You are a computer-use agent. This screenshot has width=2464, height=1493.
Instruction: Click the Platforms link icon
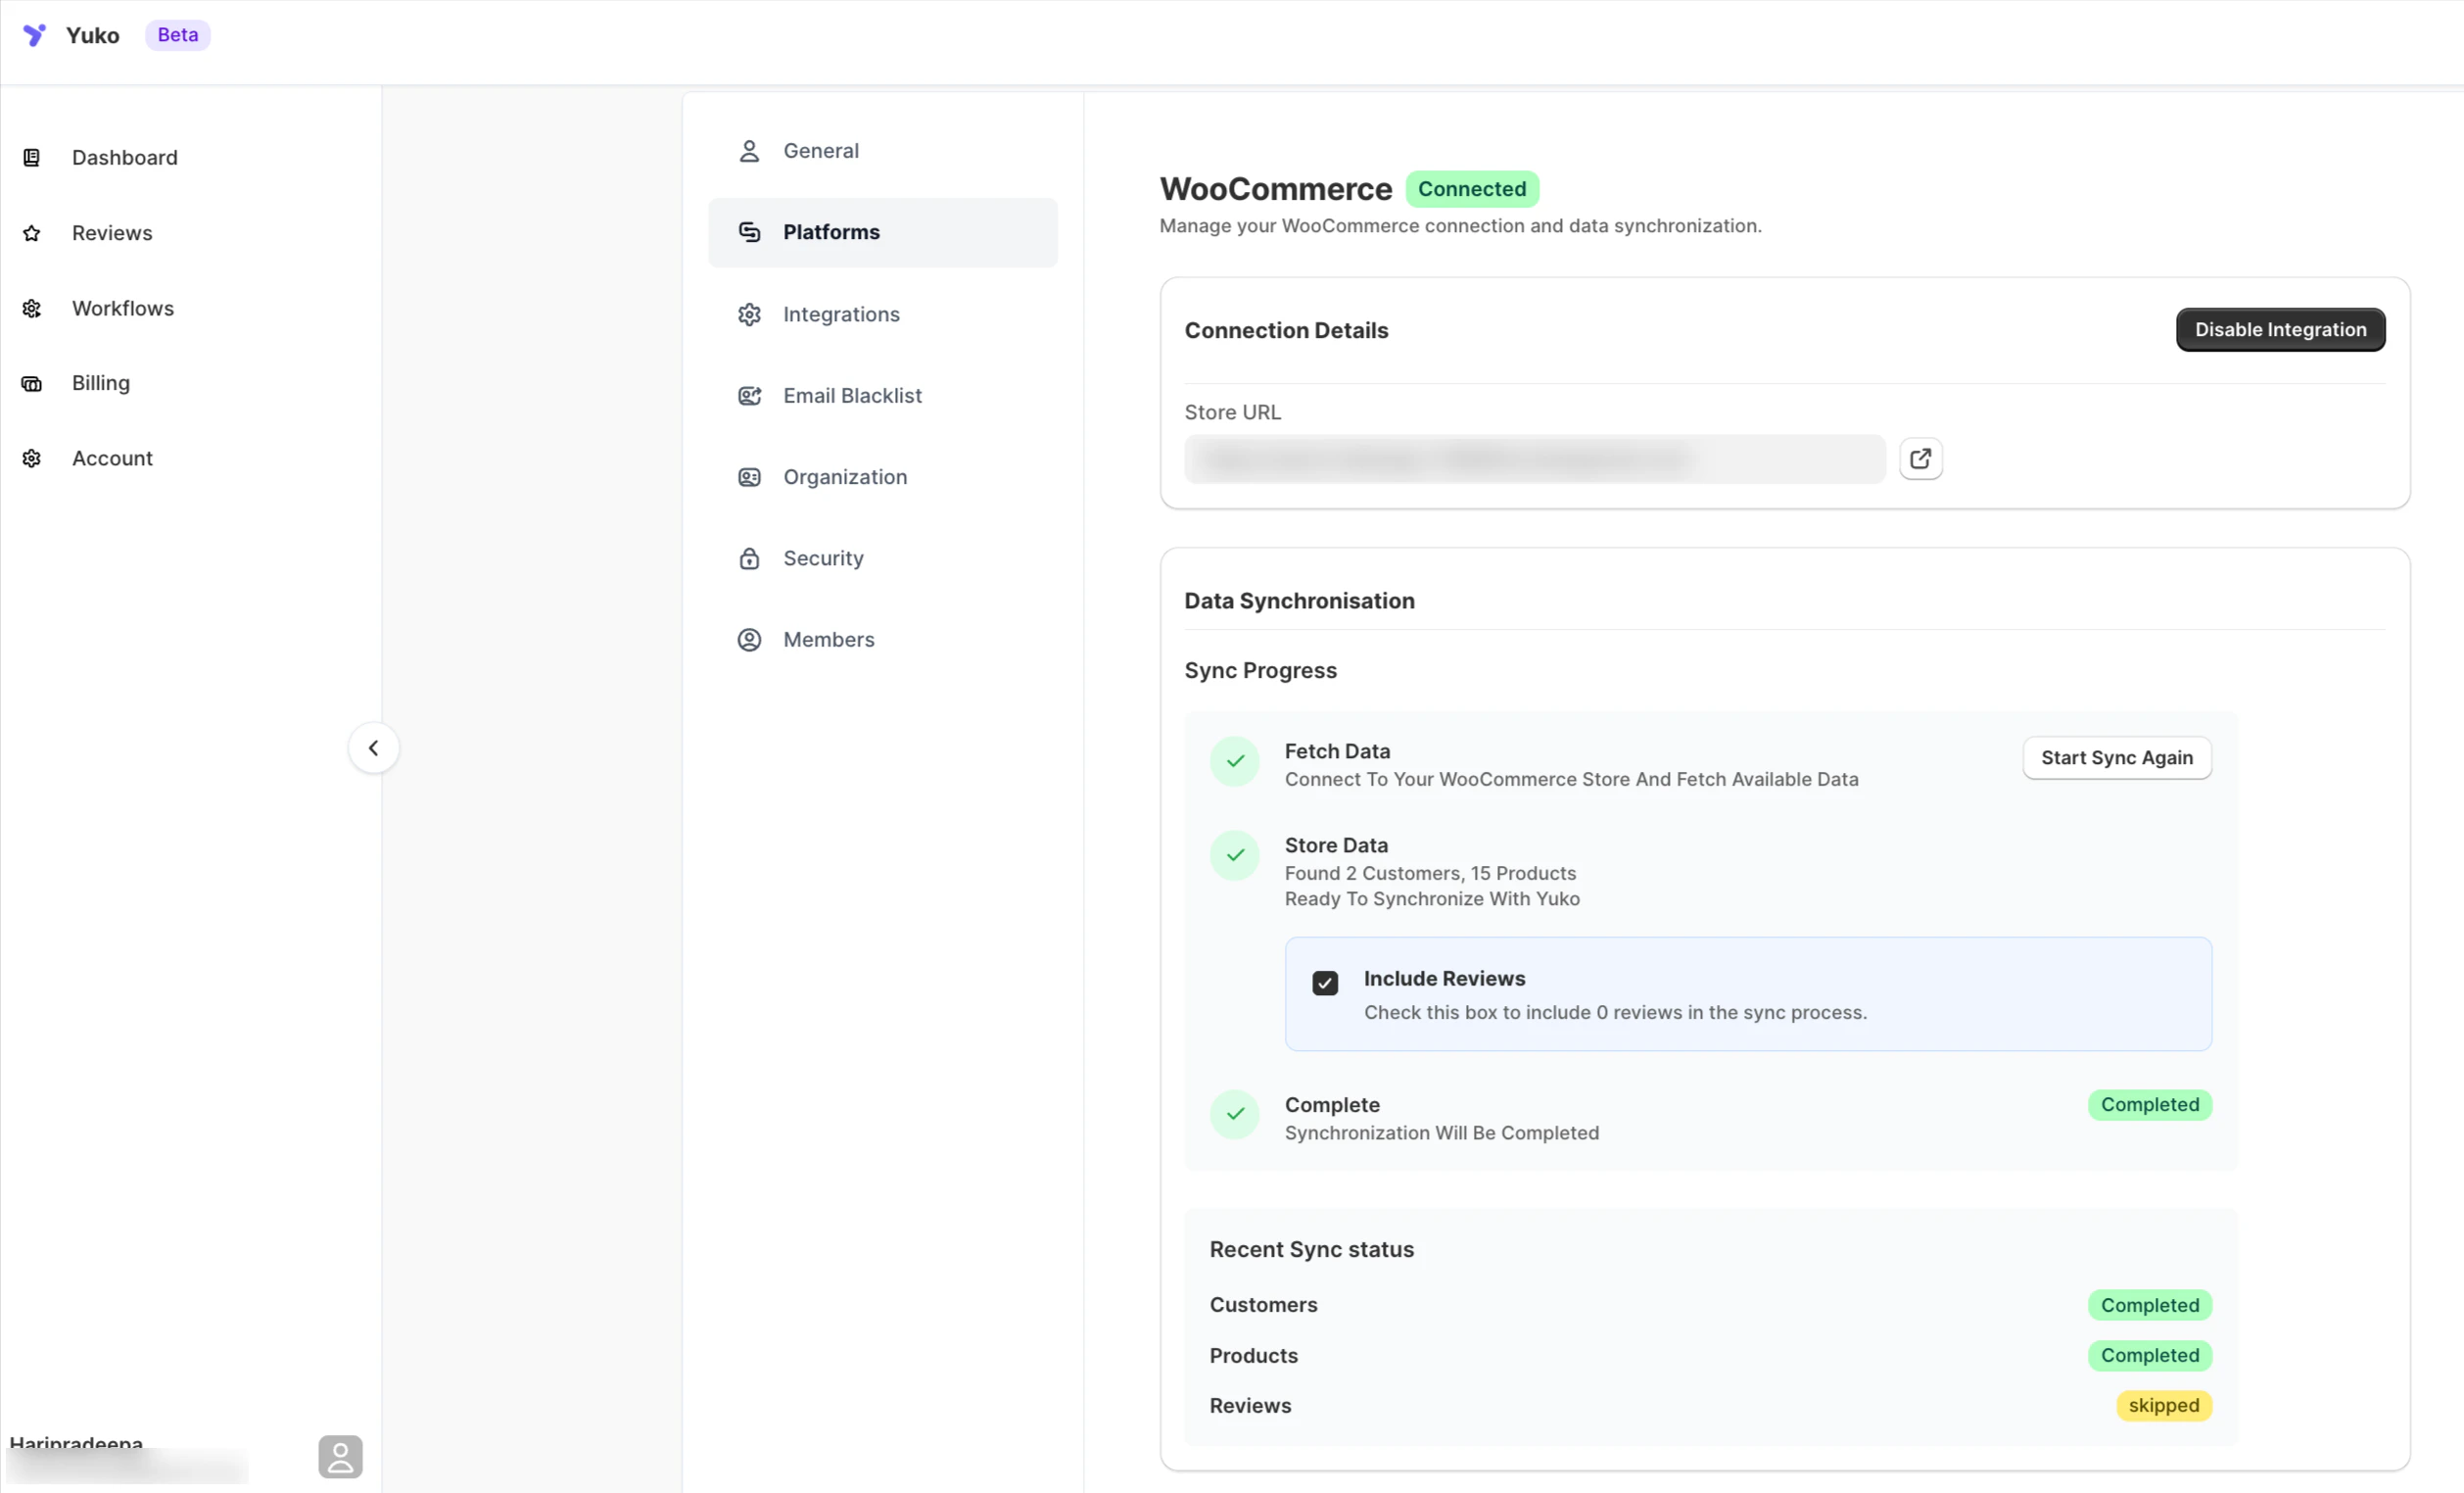click(749, 232)
